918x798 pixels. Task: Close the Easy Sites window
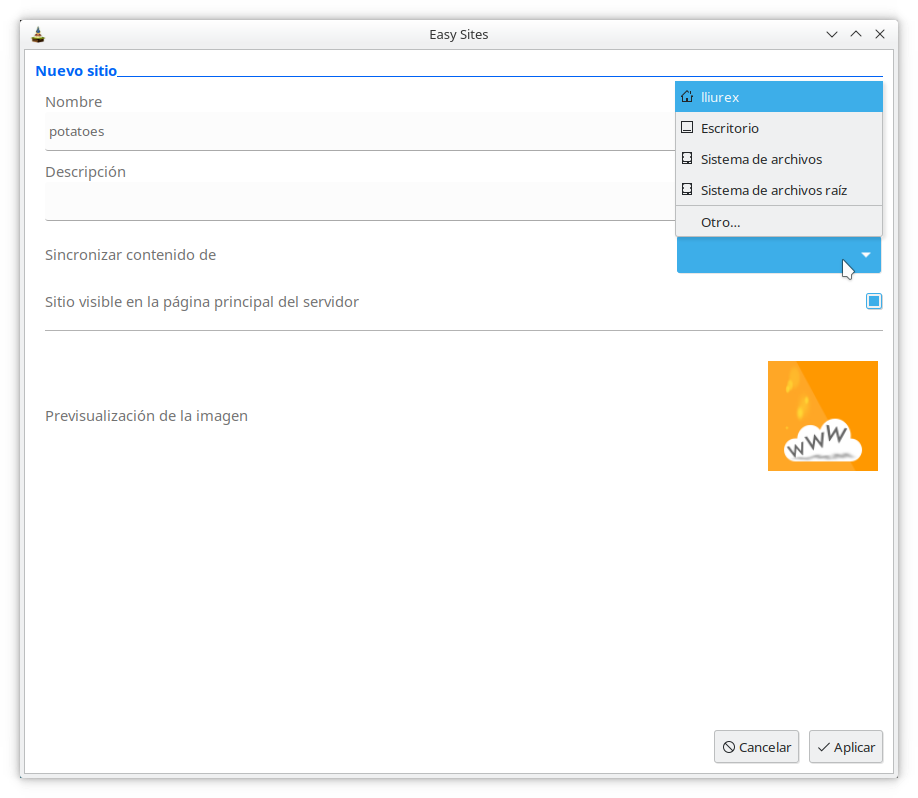pyautogui.click(x=880, y=34)
